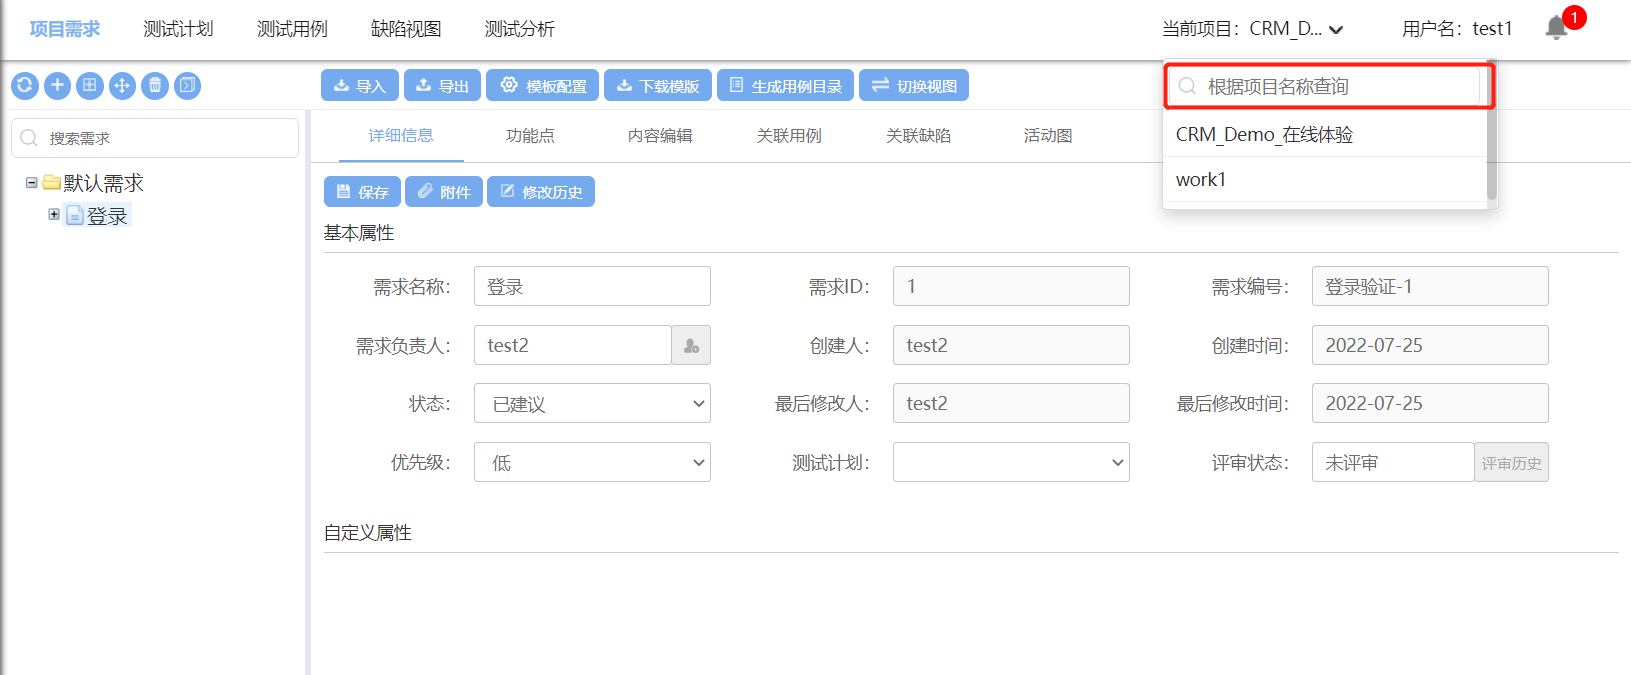Click the grid icon in left toolbar
The width and height of the screenshot is (1631, 675).
pyautogui.click(x=90, y=86)
